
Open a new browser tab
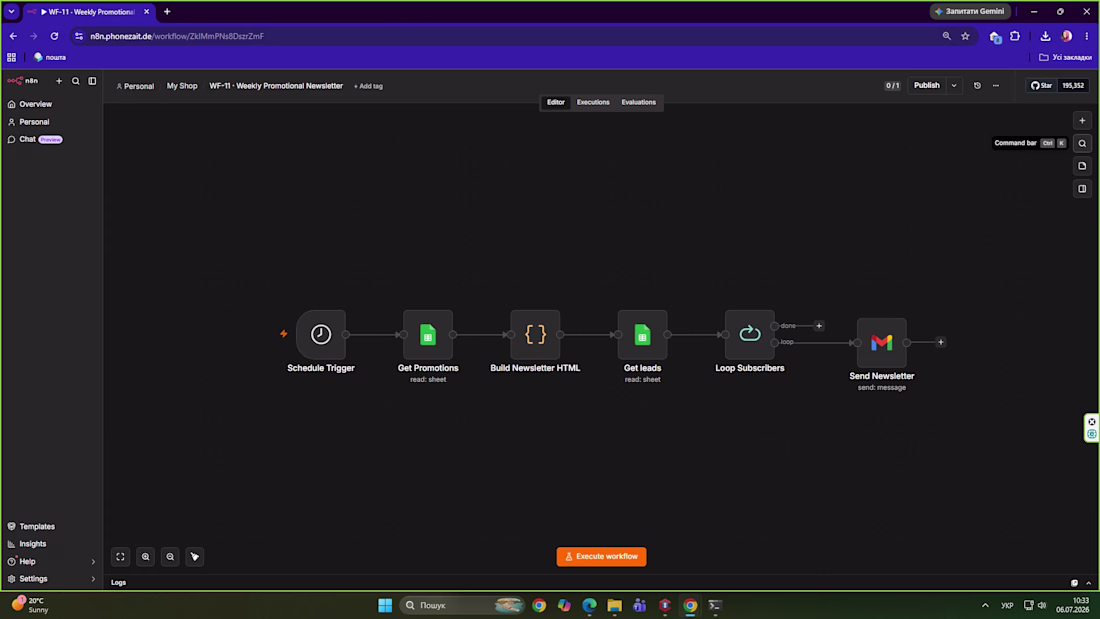(167, 11)
